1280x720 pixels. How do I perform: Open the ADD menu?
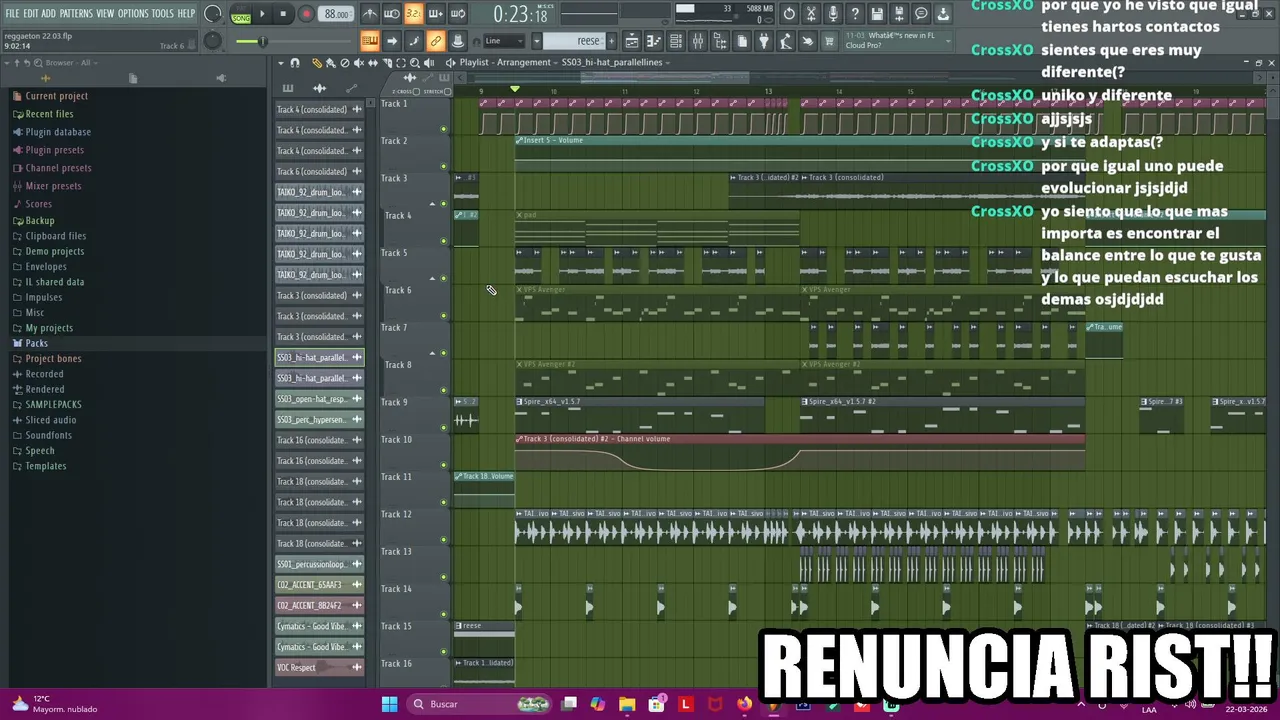pos(49,13)
